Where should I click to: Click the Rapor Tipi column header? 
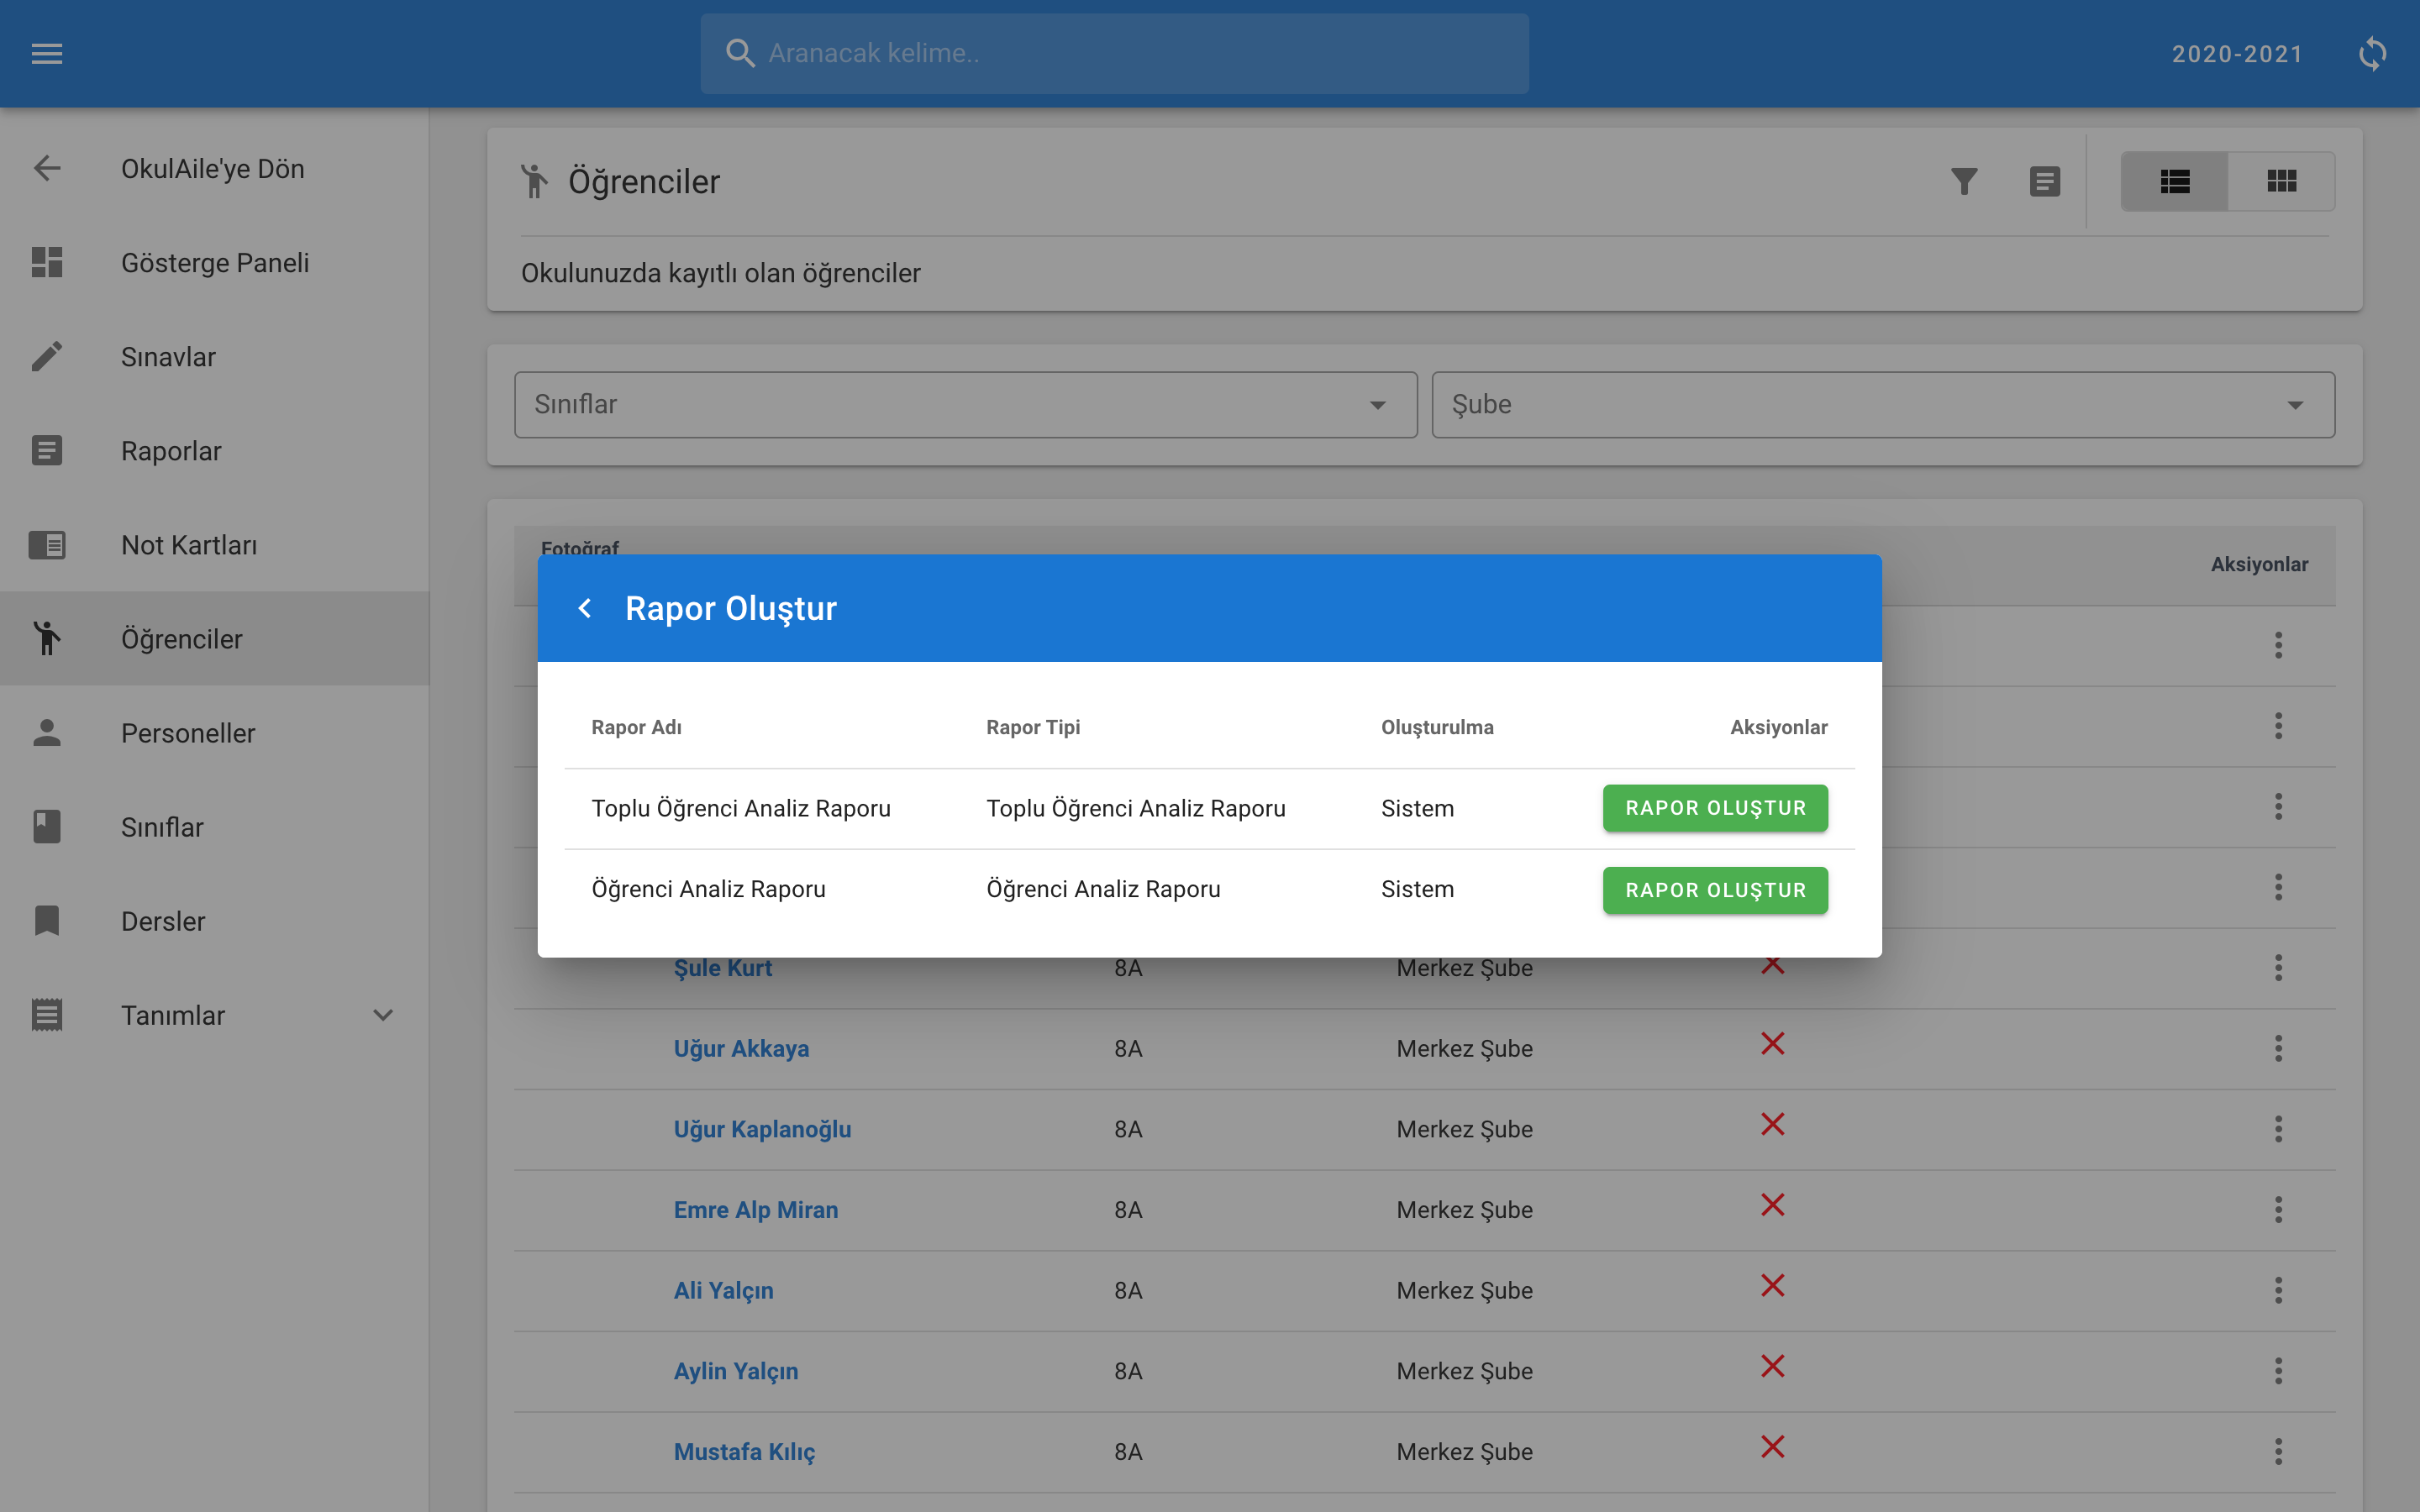[1033, 727]
